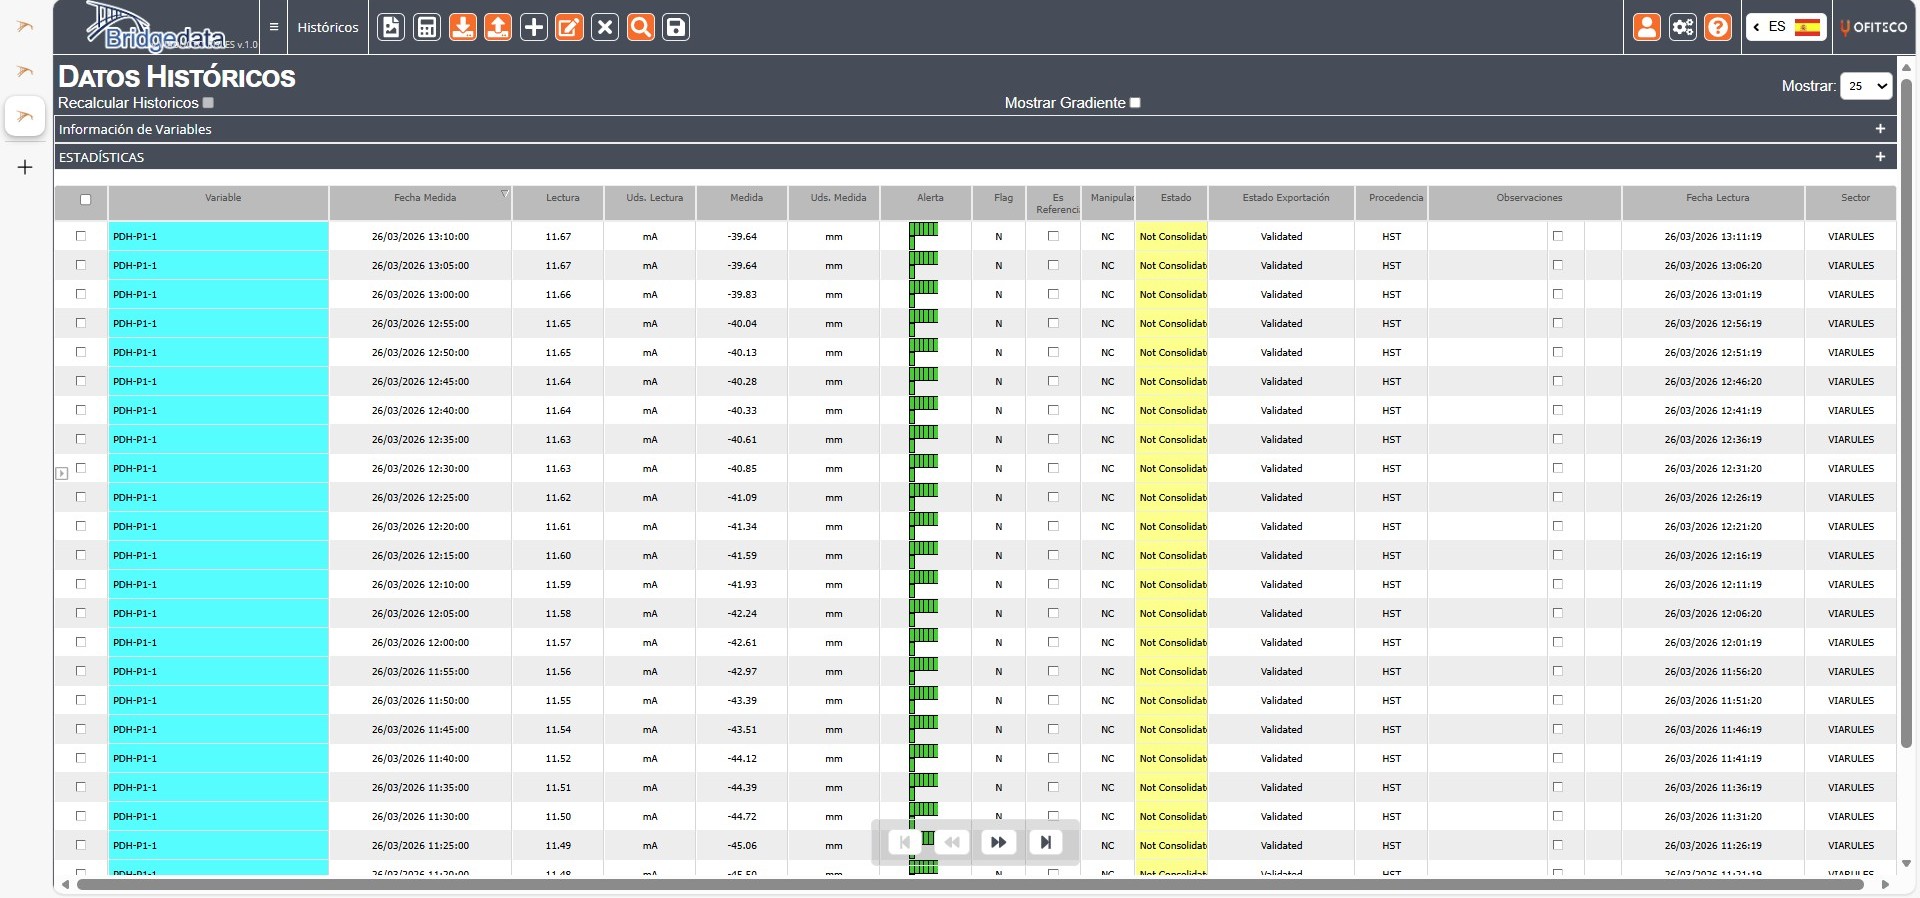
Task: Open the hamburger menu beside Históricos
Action: click(274, 27)
